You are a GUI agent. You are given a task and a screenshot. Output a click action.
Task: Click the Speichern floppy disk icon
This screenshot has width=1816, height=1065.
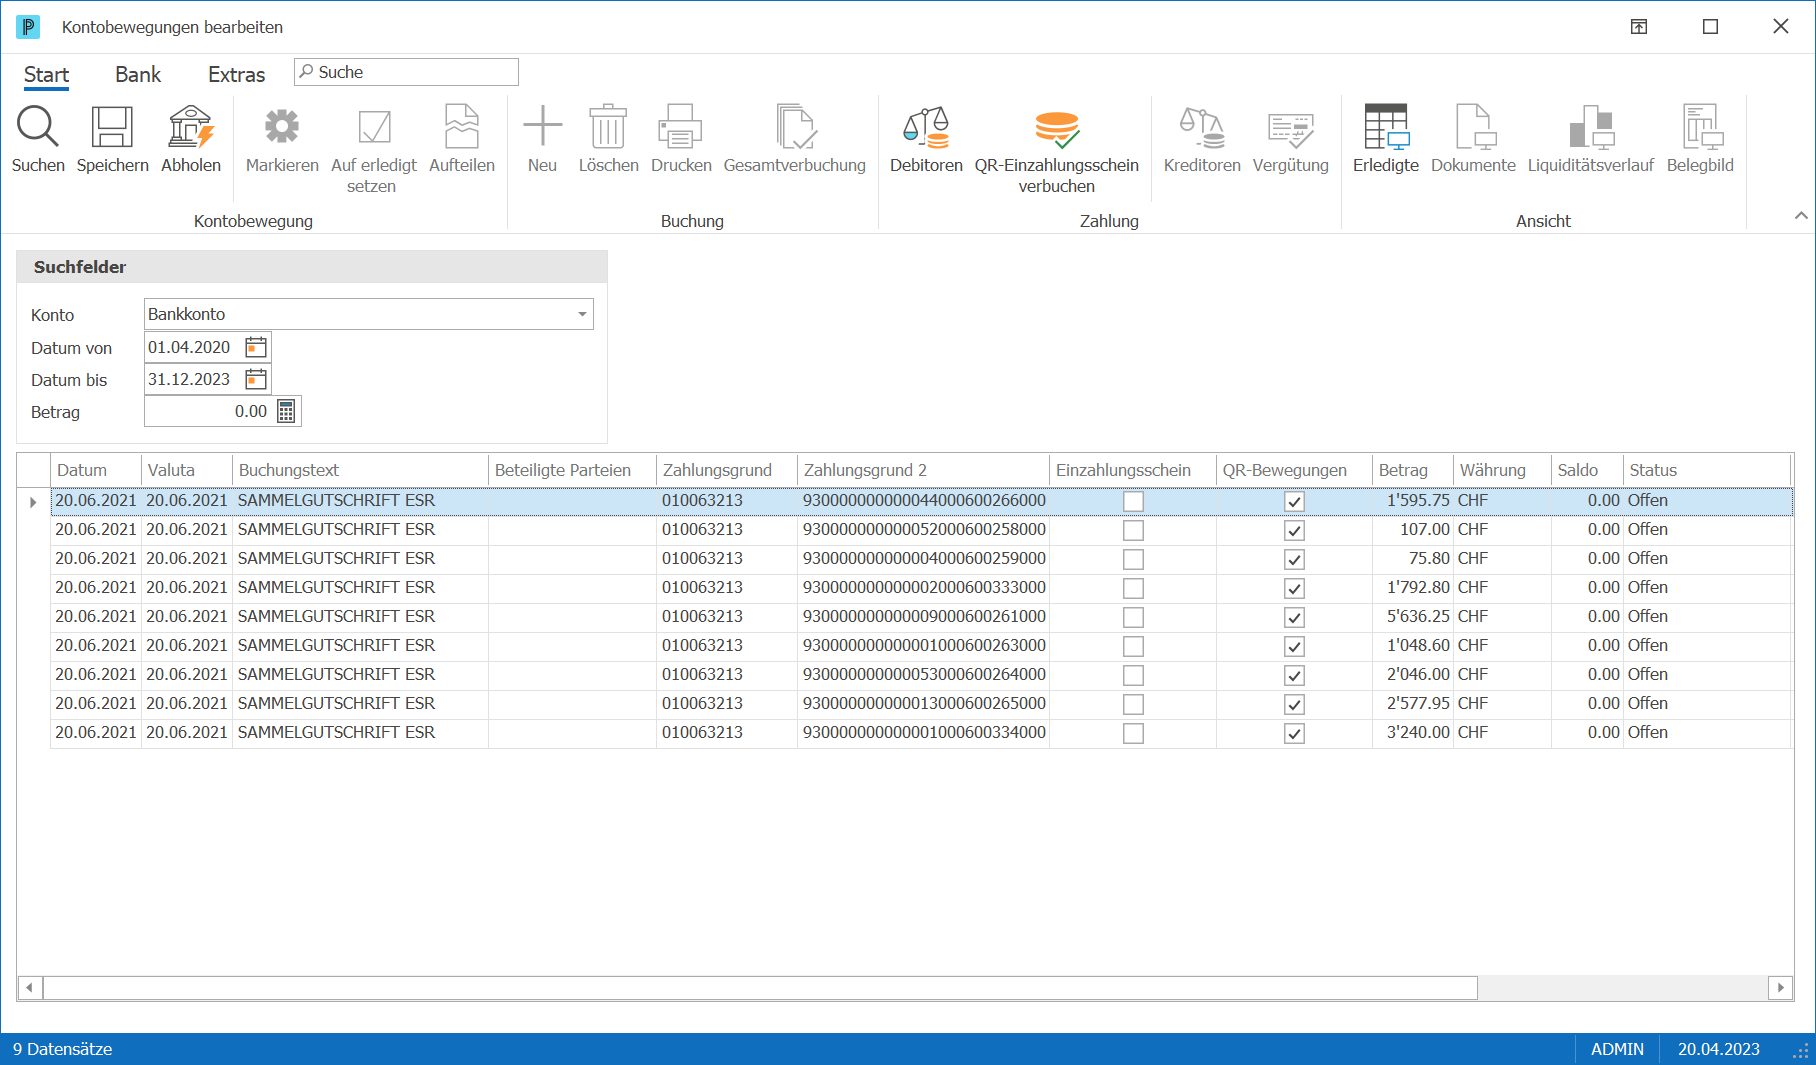pyautogui.click(x=112, y=127)
